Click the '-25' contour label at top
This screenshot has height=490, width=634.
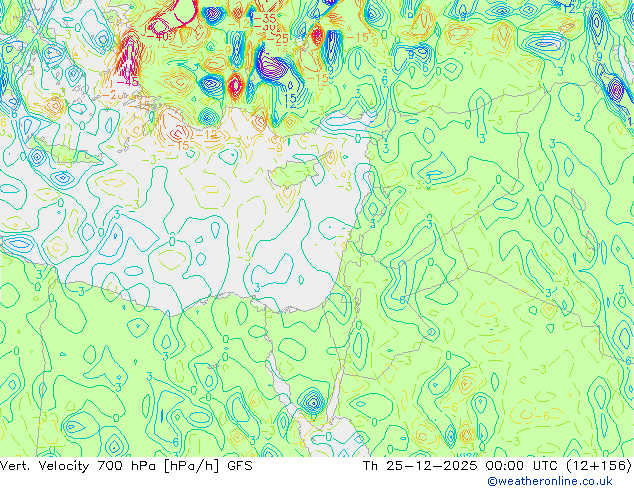pos(277,39)
